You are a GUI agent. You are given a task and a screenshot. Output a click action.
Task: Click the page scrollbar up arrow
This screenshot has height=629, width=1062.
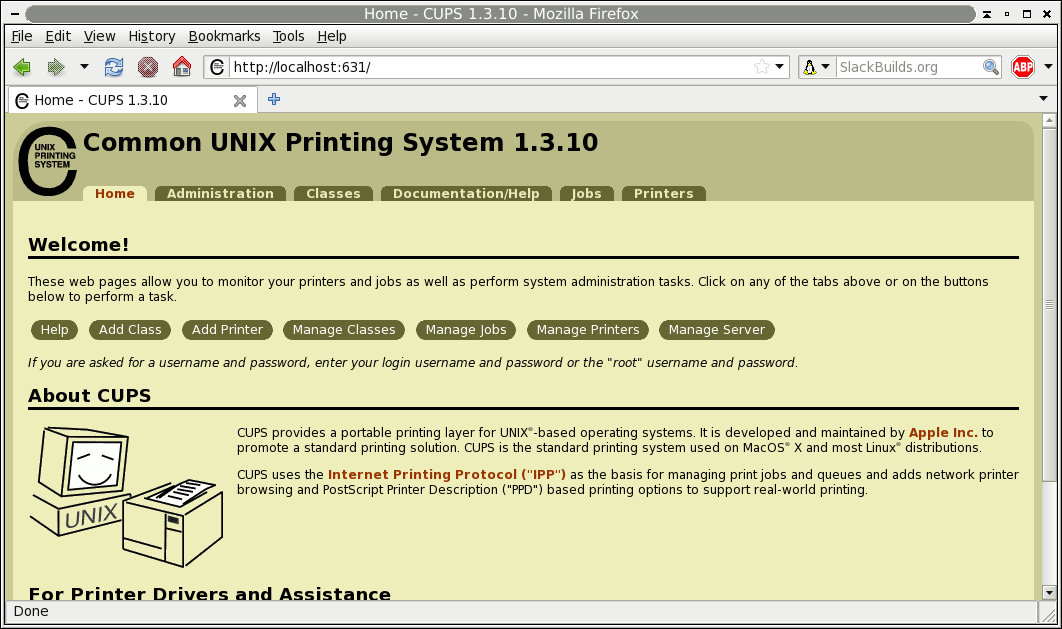pos(1049,121)
